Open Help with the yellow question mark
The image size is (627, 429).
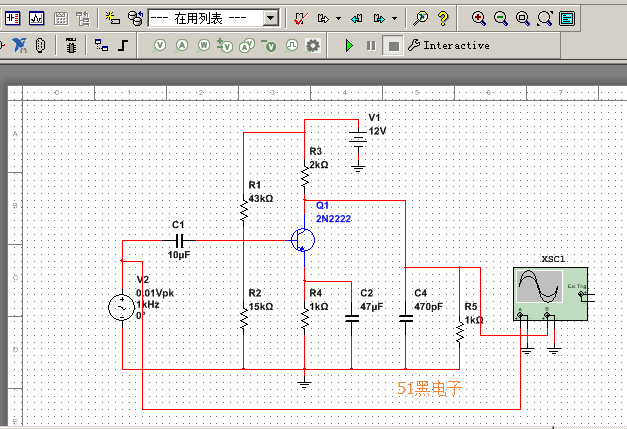point(443,18)
